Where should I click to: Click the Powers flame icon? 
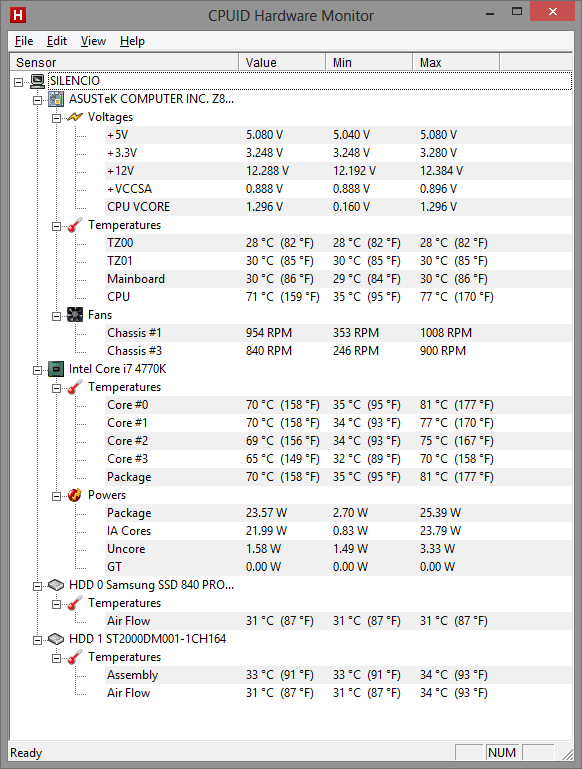(75, 495)
